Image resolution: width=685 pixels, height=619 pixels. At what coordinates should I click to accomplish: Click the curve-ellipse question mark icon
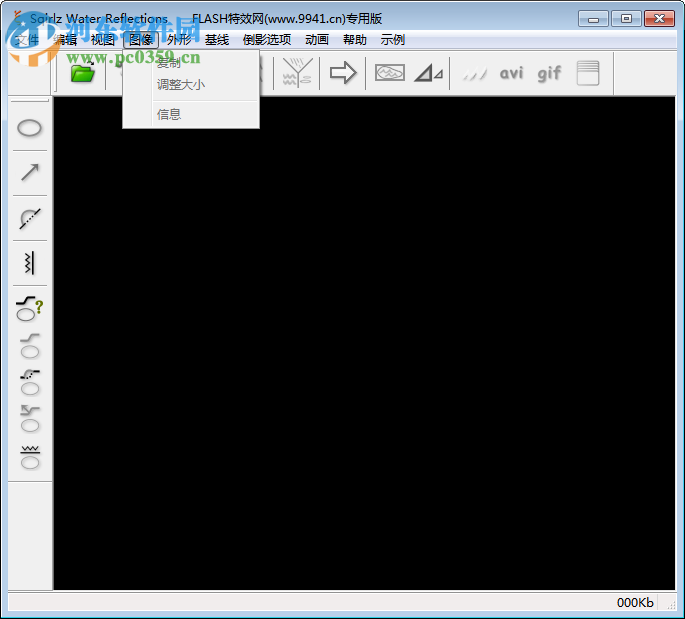click(30, 308)
